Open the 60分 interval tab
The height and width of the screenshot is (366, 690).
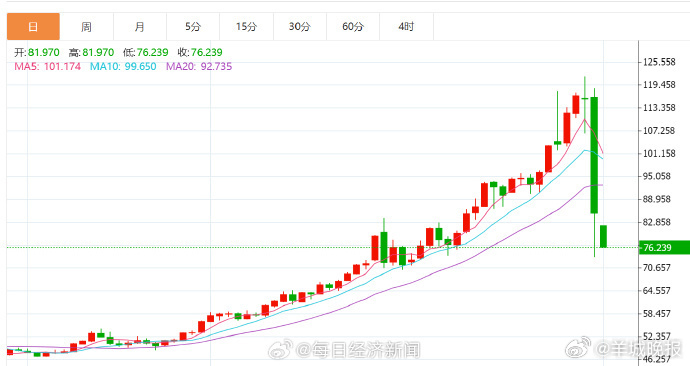(x=353, y=27)
